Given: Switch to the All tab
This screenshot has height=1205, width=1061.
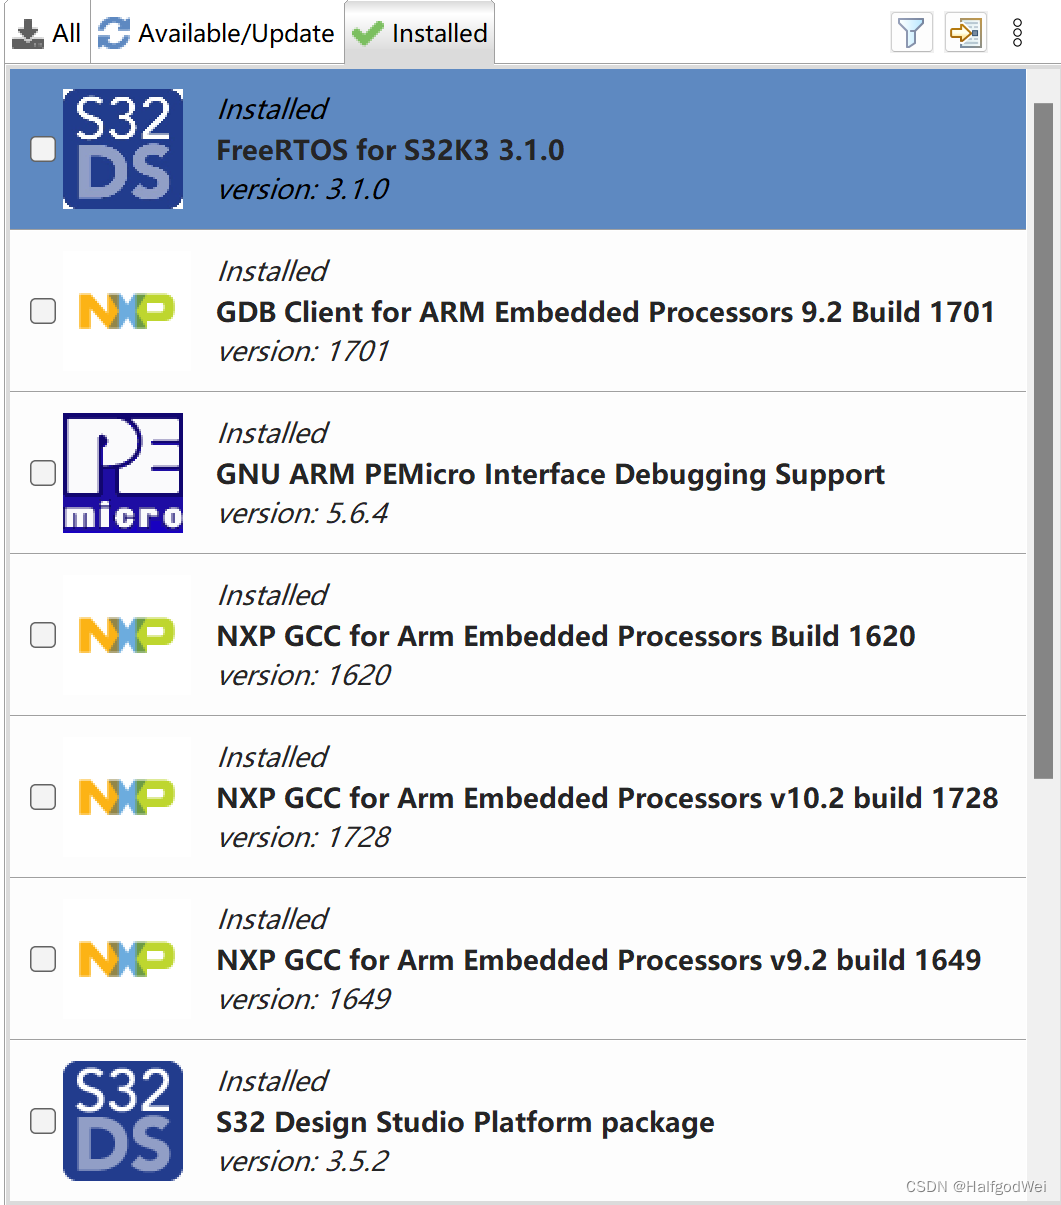Looking at the screenshot, I should coord(47,32).
